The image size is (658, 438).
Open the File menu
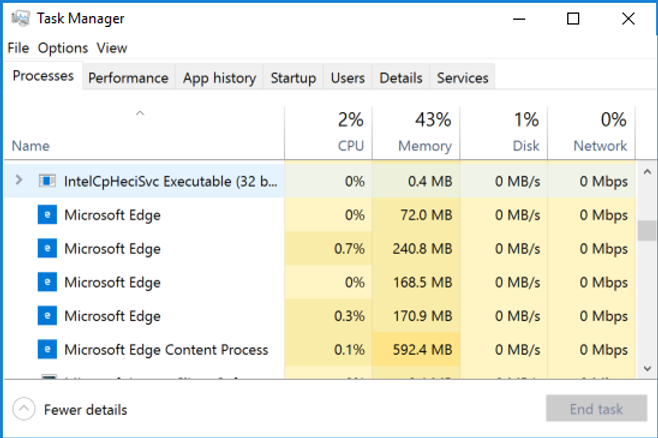(x=18, y=48)
